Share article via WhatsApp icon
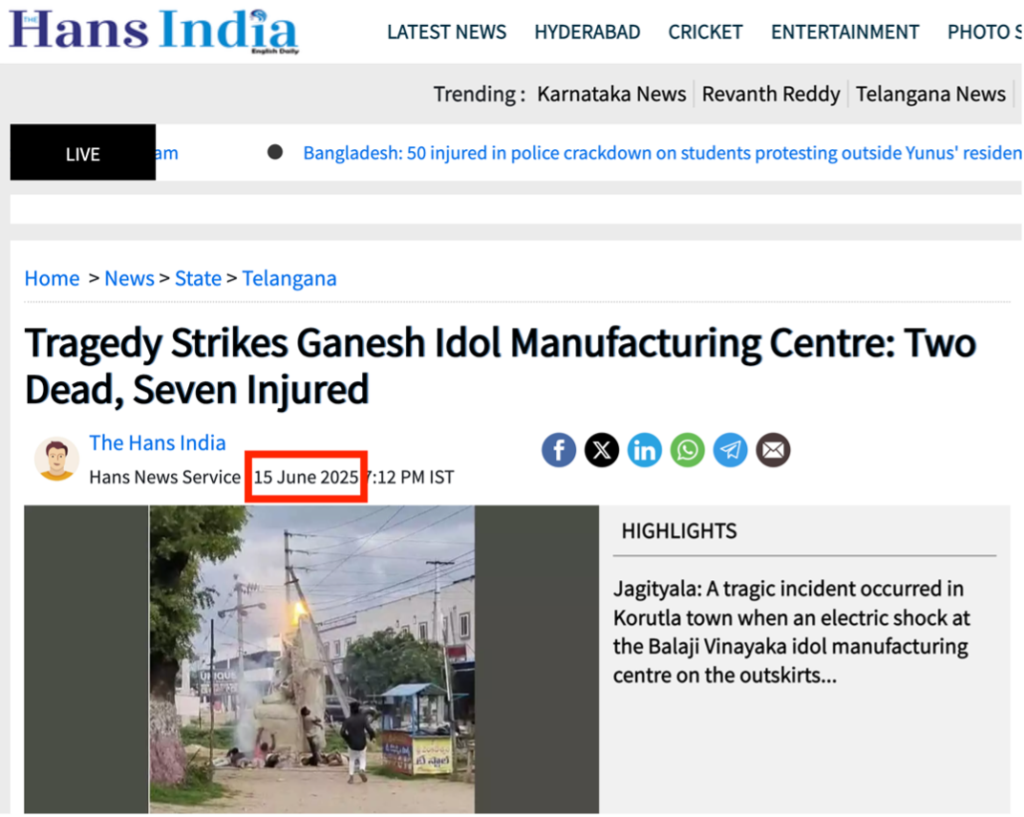 point(687,450)
